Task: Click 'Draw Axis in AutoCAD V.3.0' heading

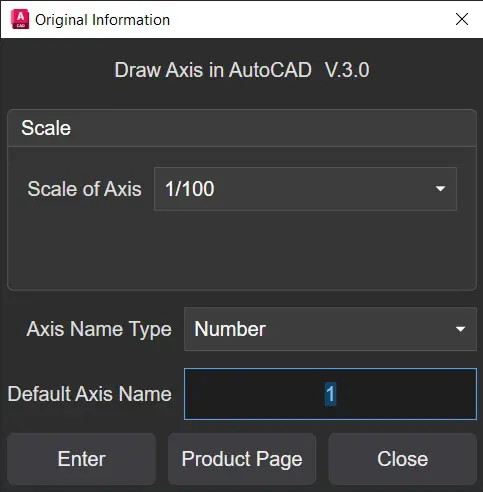Action: [242, 70]
